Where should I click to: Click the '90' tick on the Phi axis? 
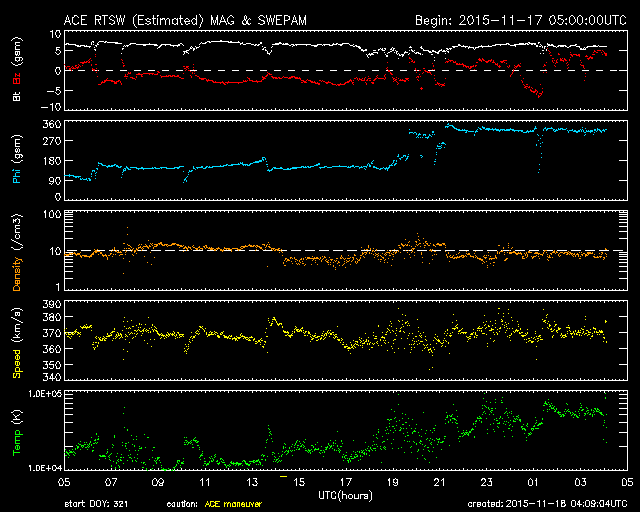55,181
